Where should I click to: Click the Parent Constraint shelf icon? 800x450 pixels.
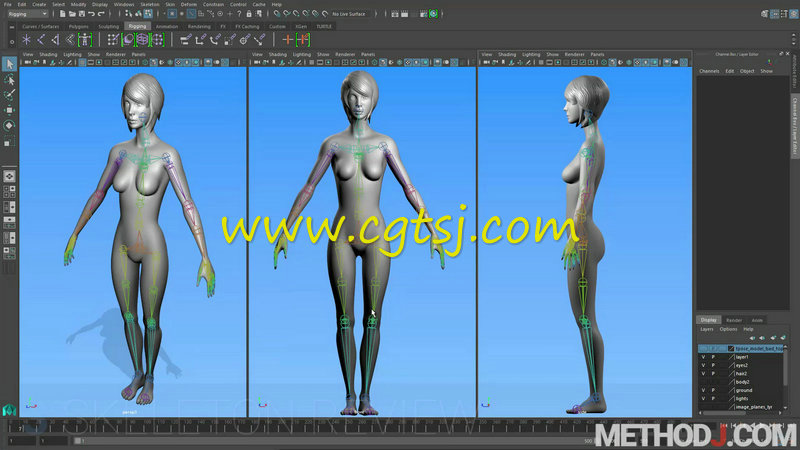click(x=186, y=39)
